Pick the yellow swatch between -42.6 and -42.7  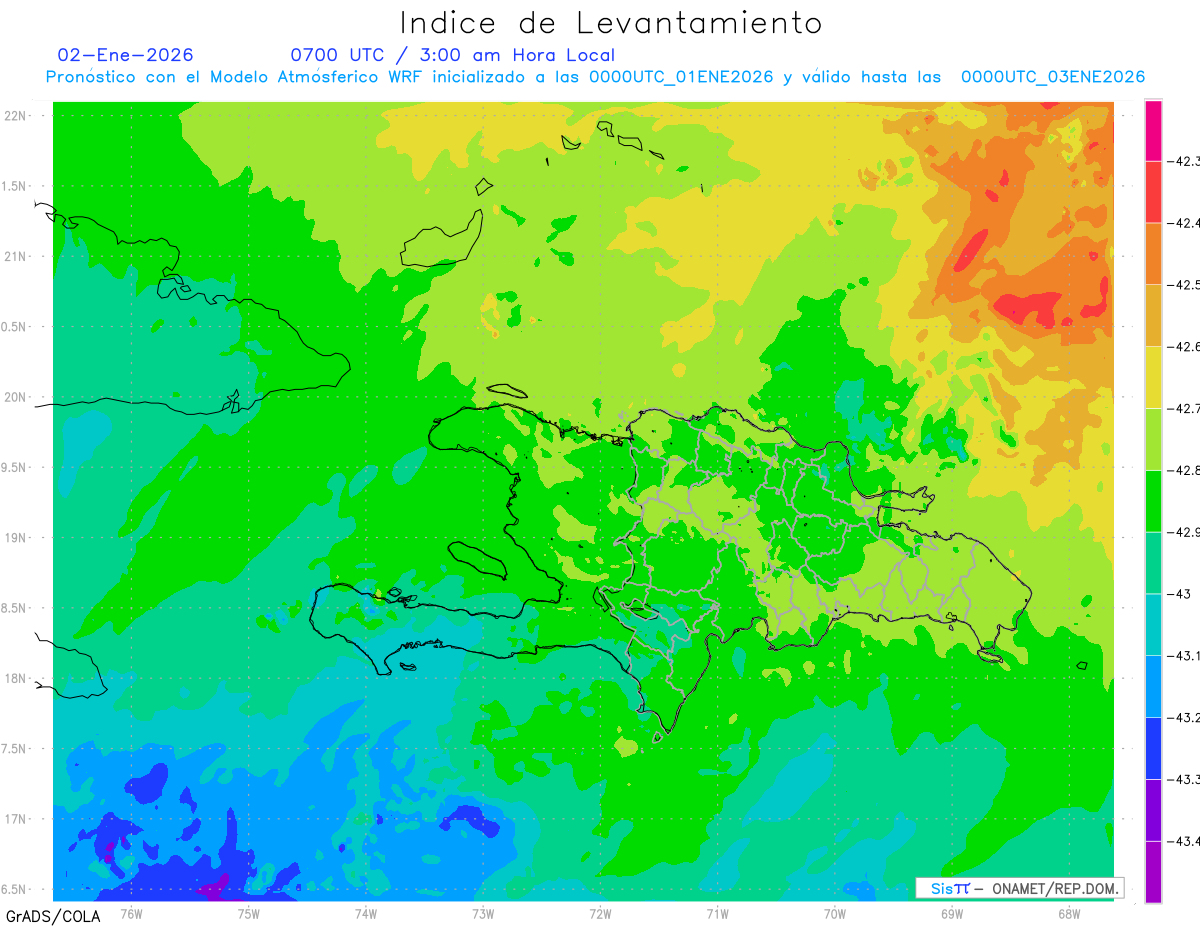click(x=1153, y=377)
